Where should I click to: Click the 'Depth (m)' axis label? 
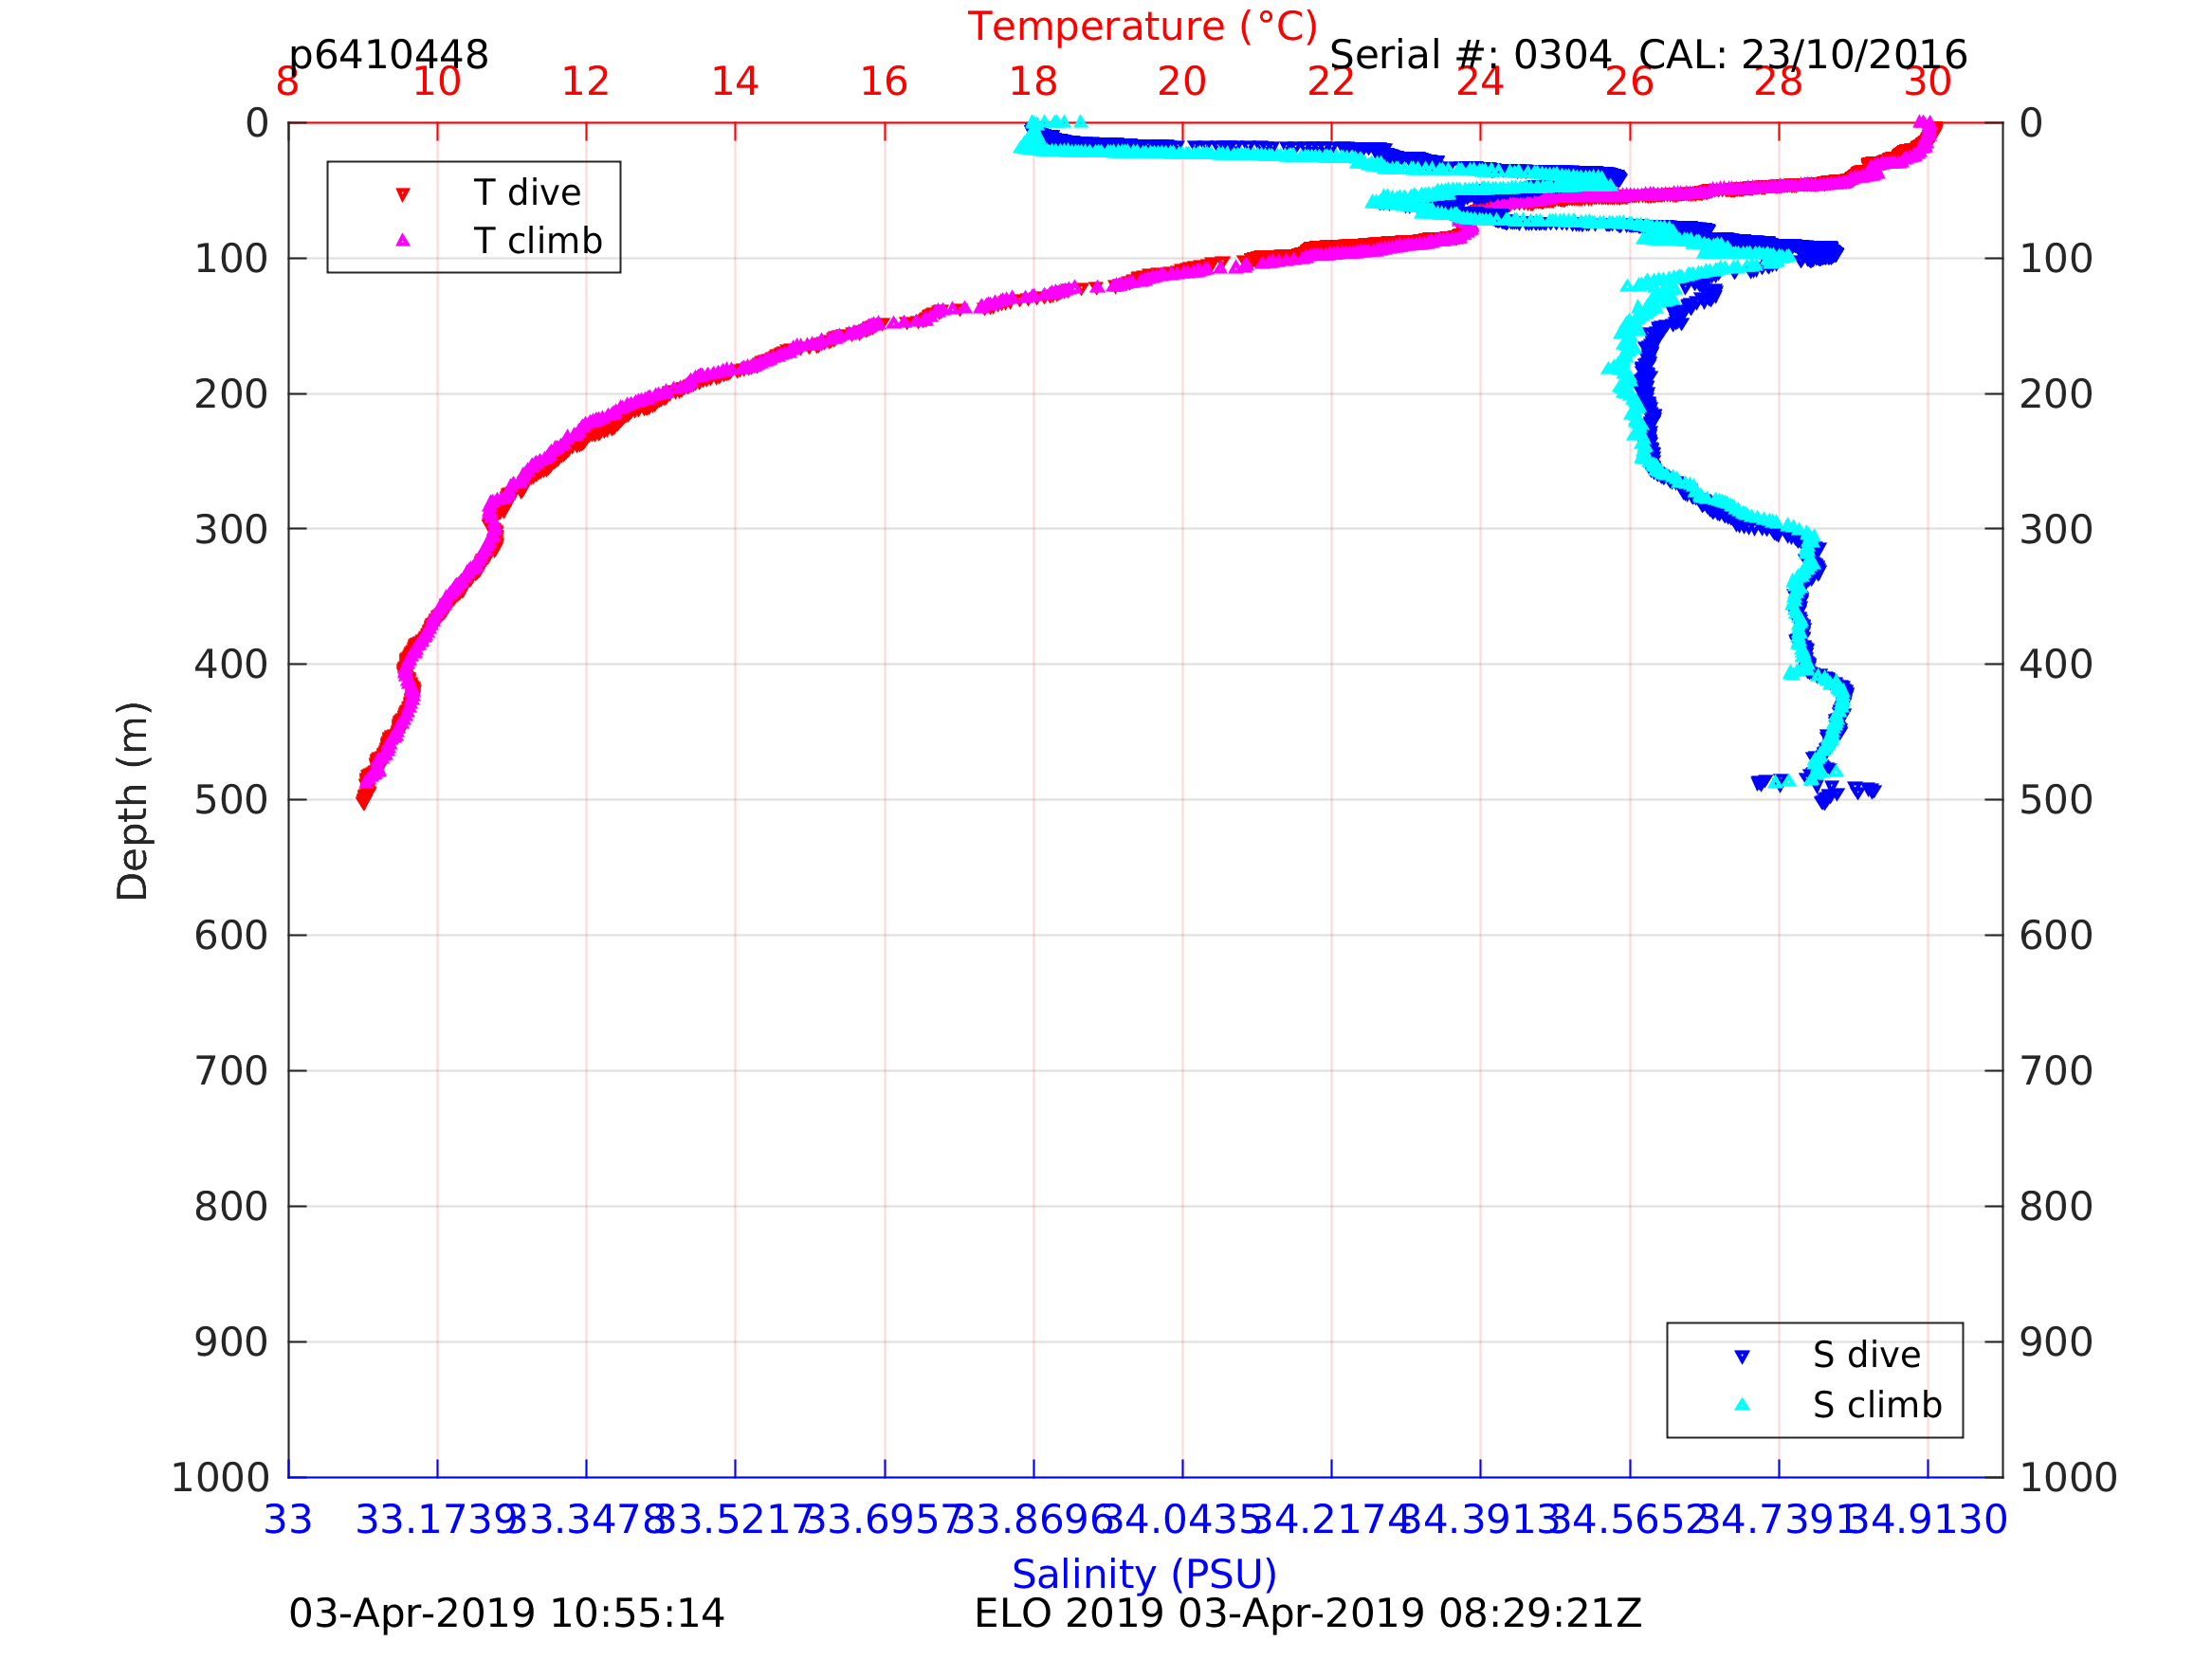click(x=133, y=801)
